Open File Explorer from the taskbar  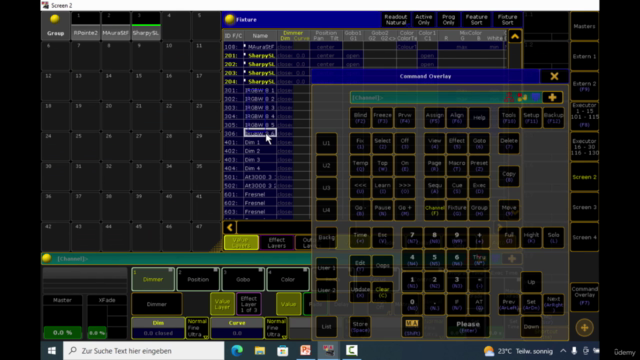coord(260,351)
